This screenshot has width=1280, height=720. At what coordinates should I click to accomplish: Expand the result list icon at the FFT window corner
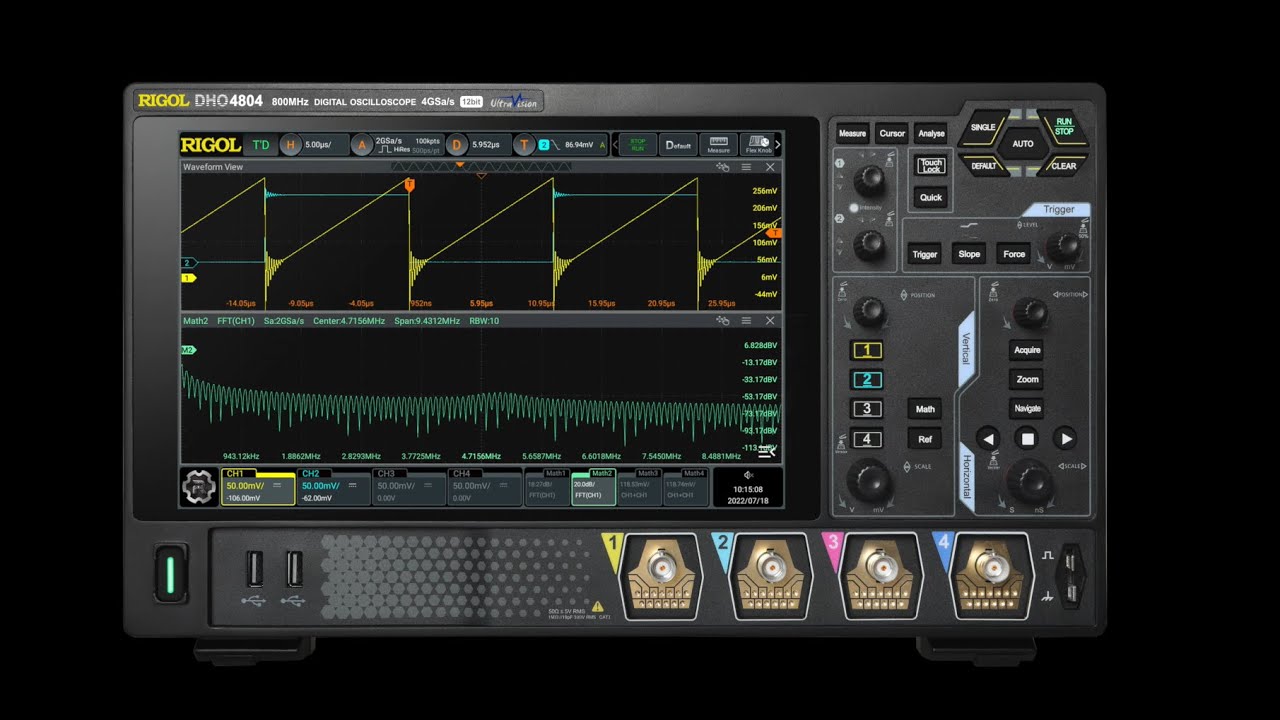click(x=767, y=452)
